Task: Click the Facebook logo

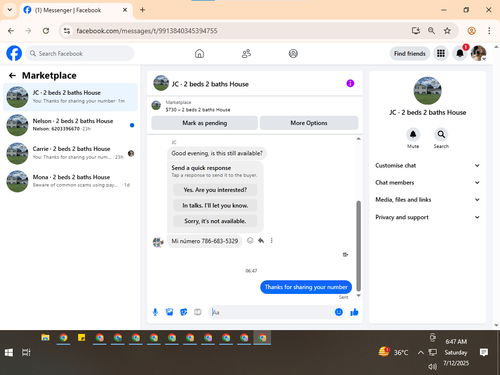Action: (x=14, y=53)
